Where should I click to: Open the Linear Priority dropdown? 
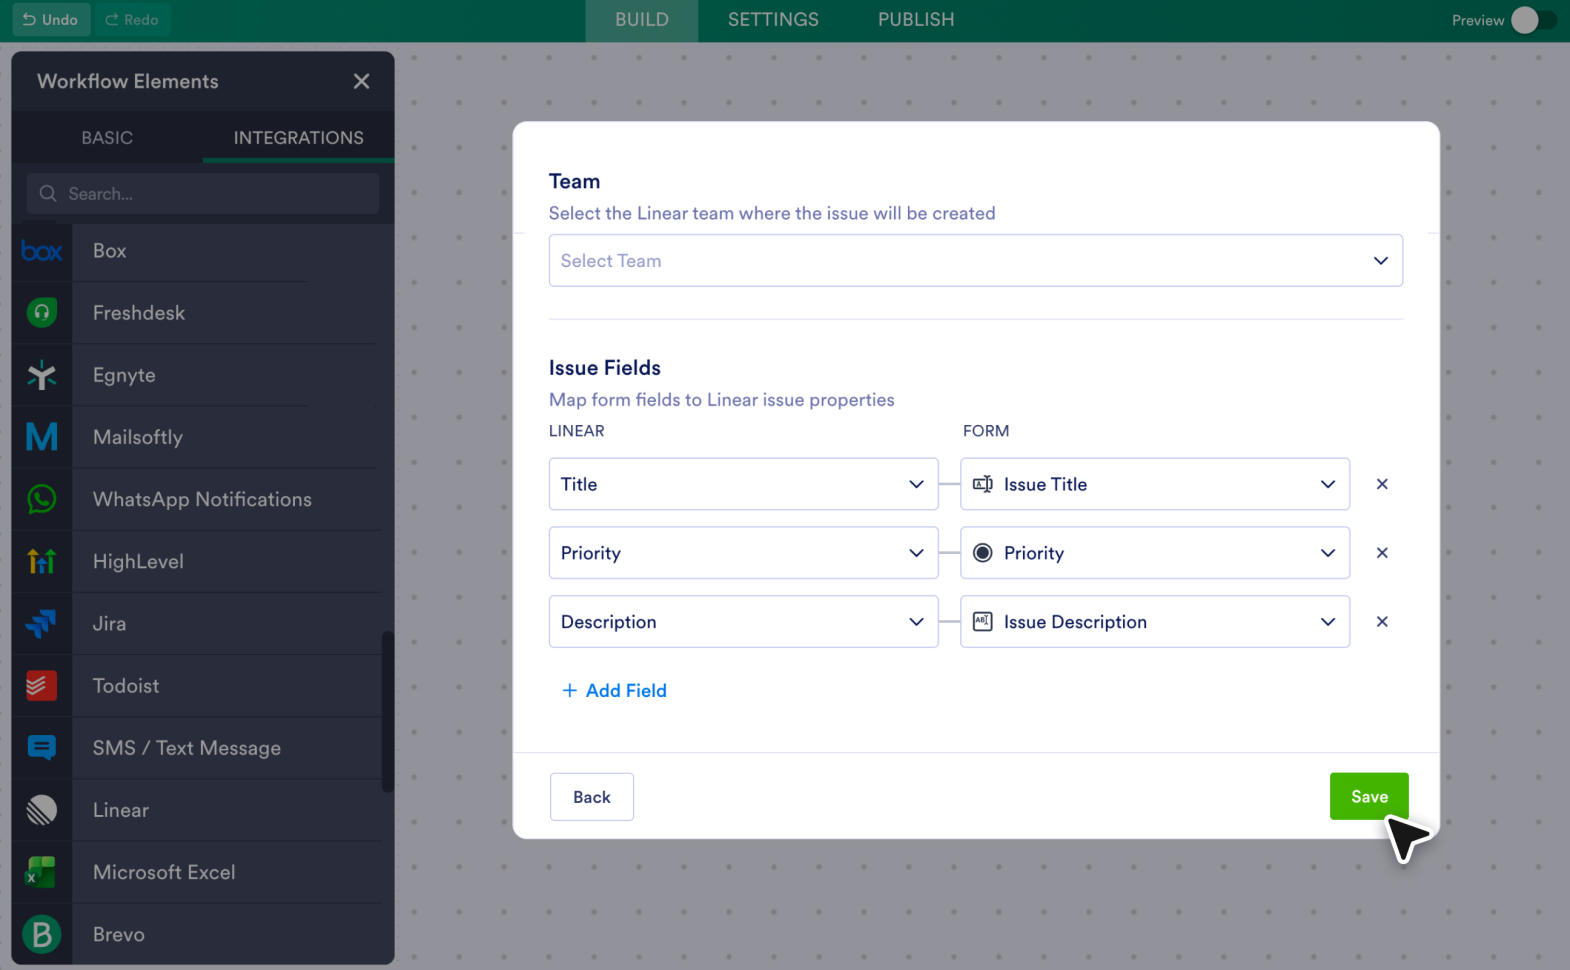pyautogui.click(x=743, y=553)
